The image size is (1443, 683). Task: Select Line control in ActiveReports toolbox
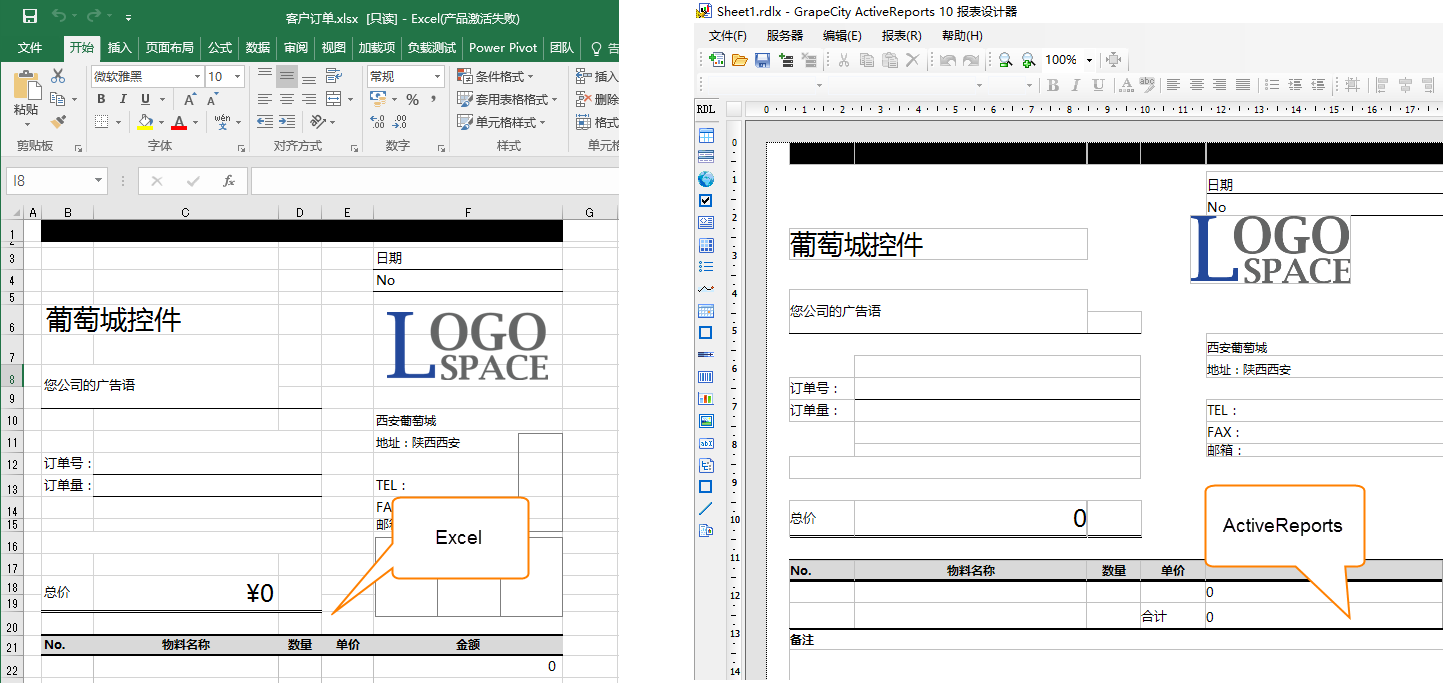706,509
